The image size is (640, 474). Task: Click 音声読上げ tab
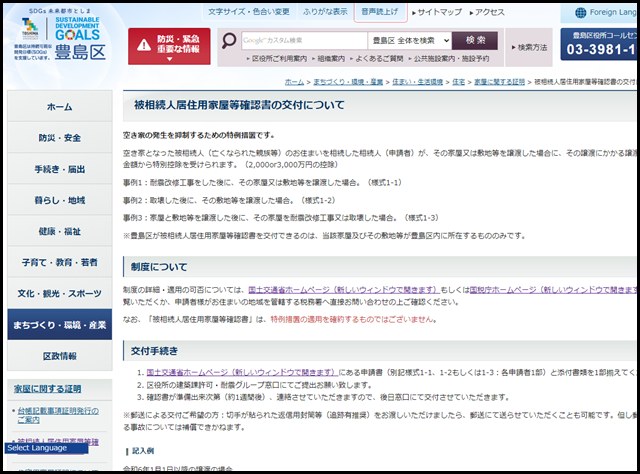coord(380,12)
